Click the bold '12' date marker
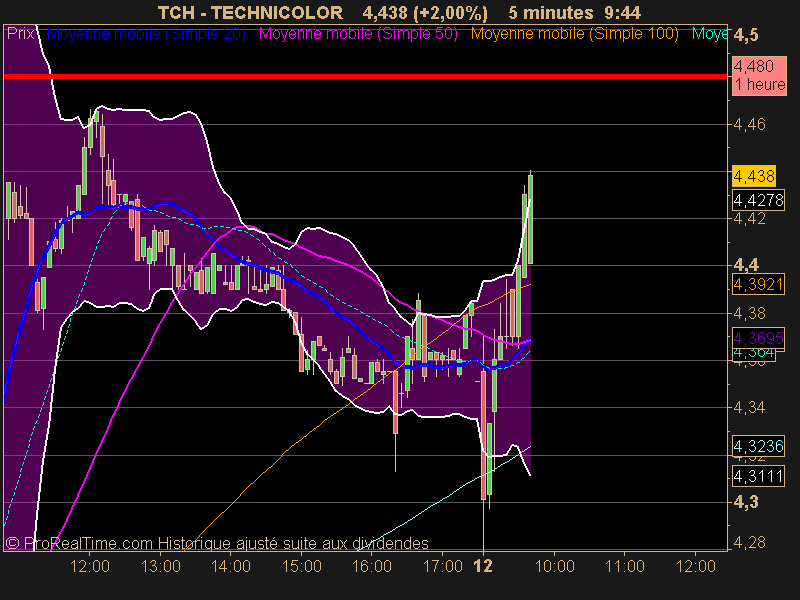The image size is (800, 600). (483, 566)
